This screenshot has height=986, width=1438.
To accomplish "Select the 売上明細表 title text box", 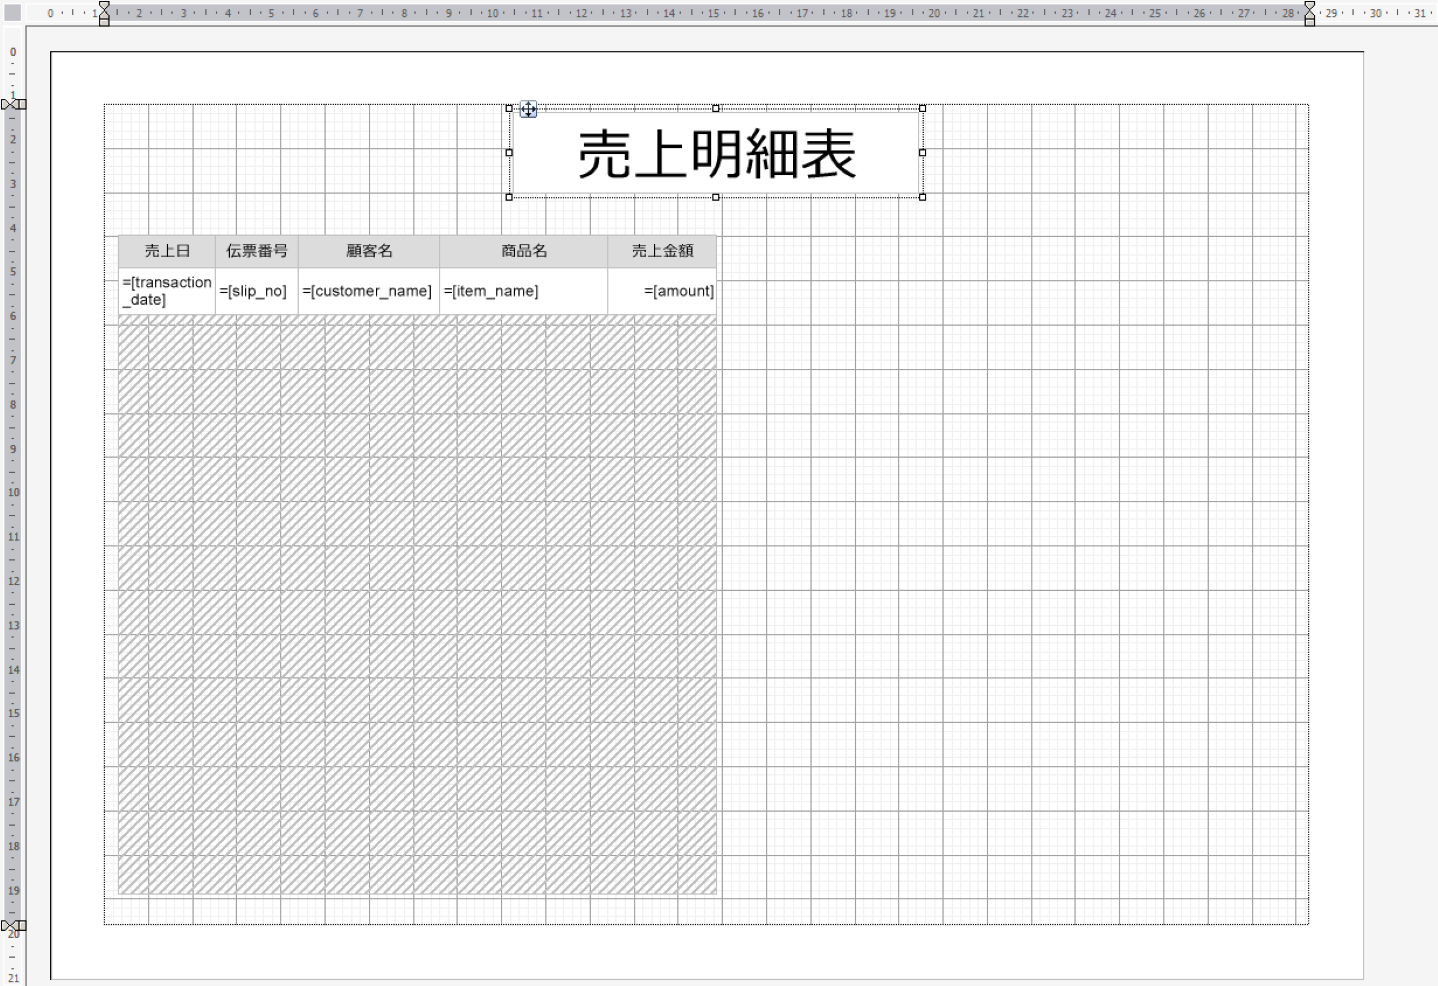I will click(716, 154).
